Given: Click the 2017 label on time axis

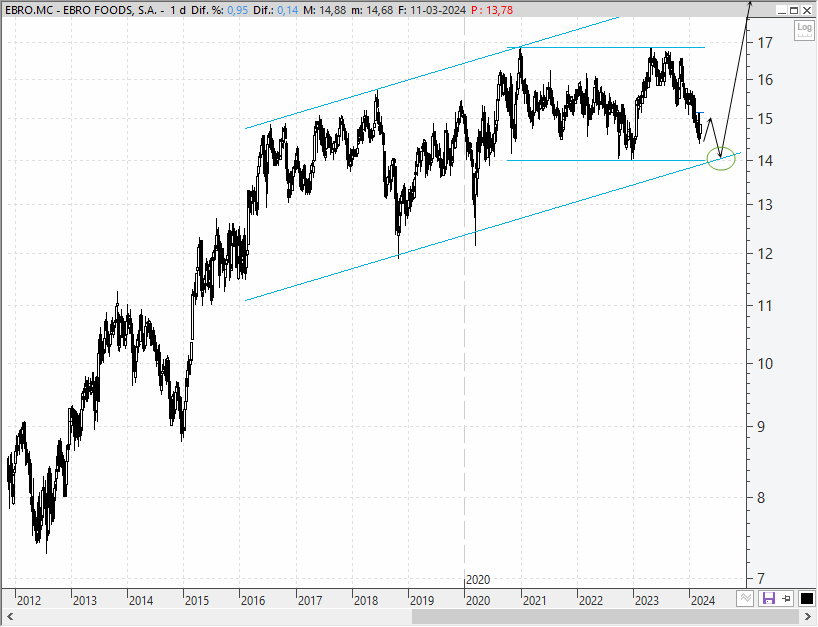Looking at the screenshot, I should tap(310, 600).
